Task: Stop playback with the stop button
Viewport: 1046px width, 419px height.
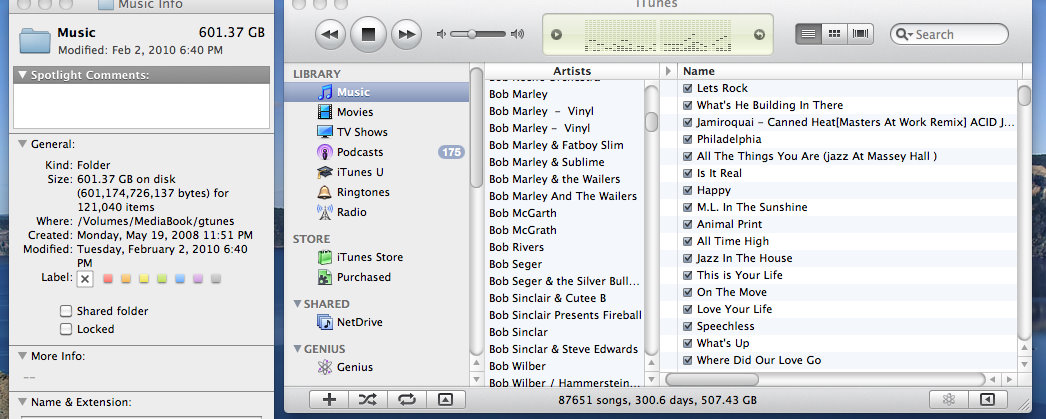Action: coord(368,34)
